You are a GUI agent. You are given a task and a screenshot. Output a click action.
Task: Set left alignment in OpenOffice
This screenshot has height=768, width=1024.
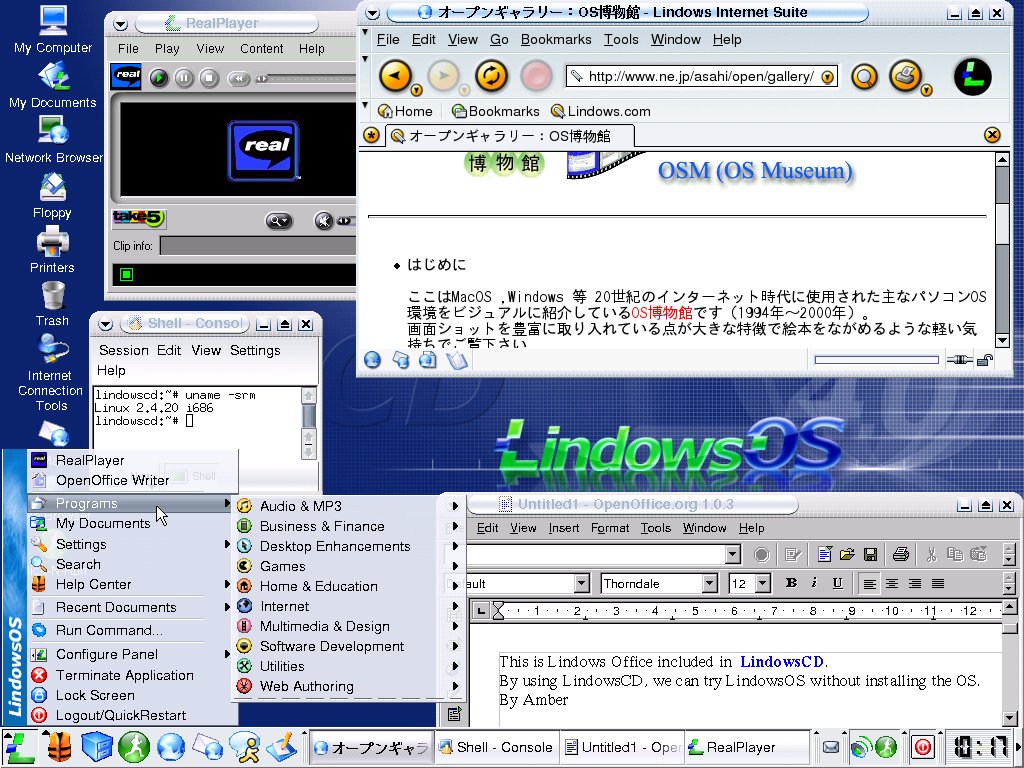point(869,583)
